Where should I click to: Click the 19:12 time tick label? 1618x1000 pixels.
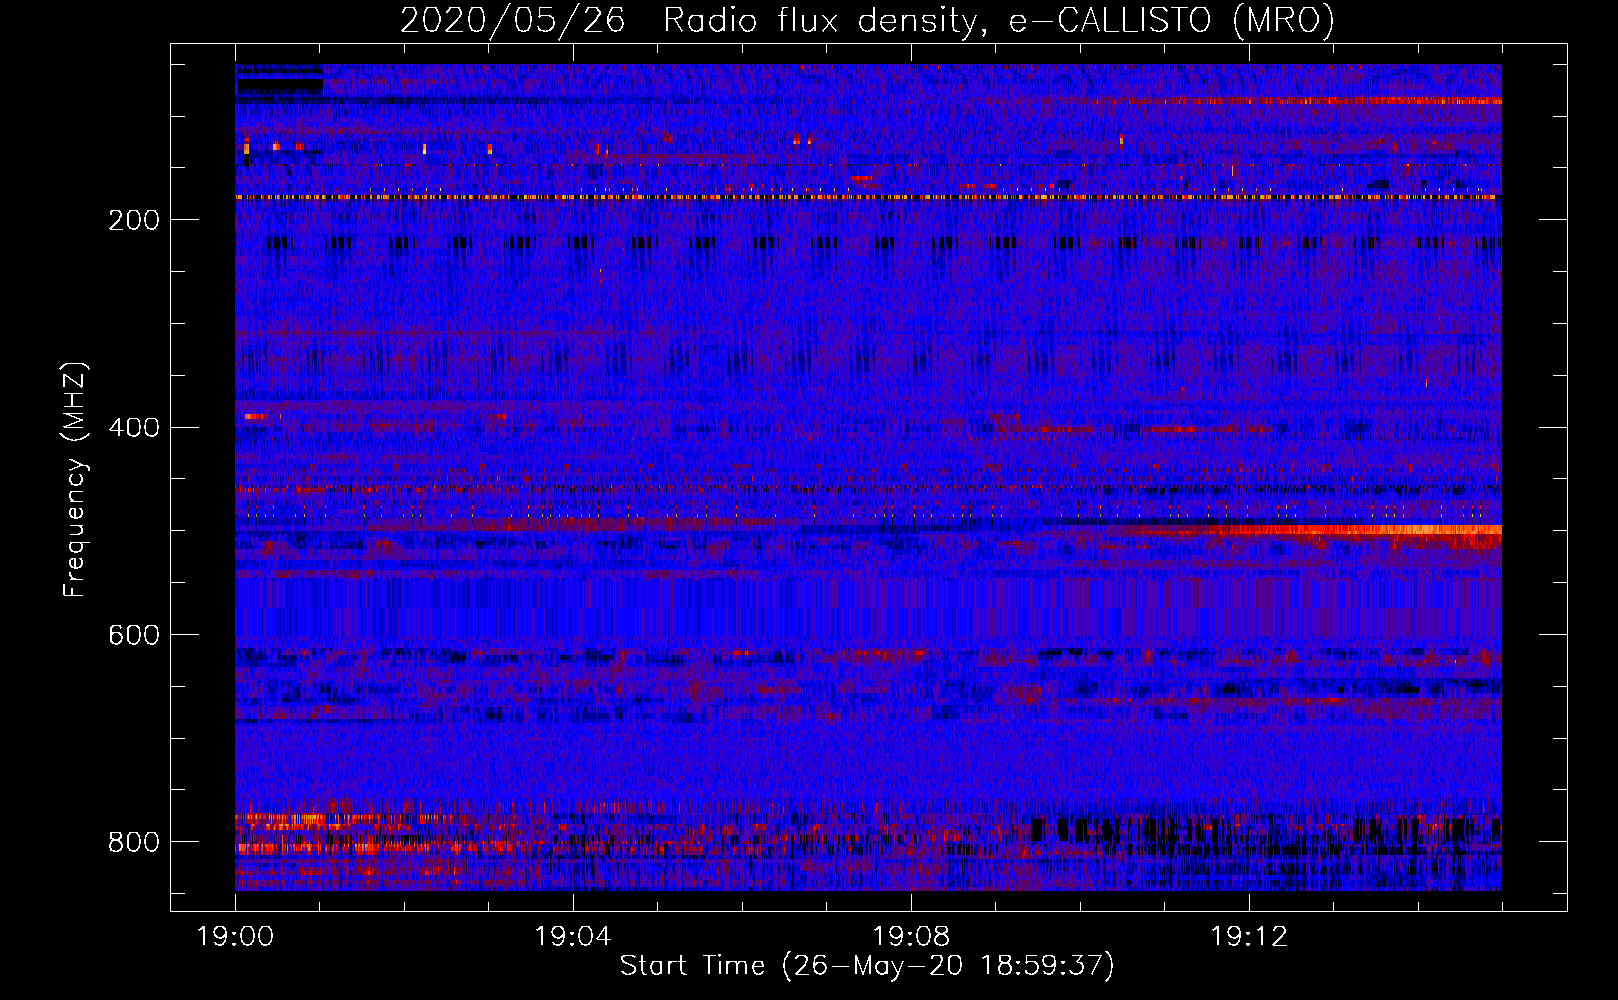pyautogui.click(x=1249, y=937)
